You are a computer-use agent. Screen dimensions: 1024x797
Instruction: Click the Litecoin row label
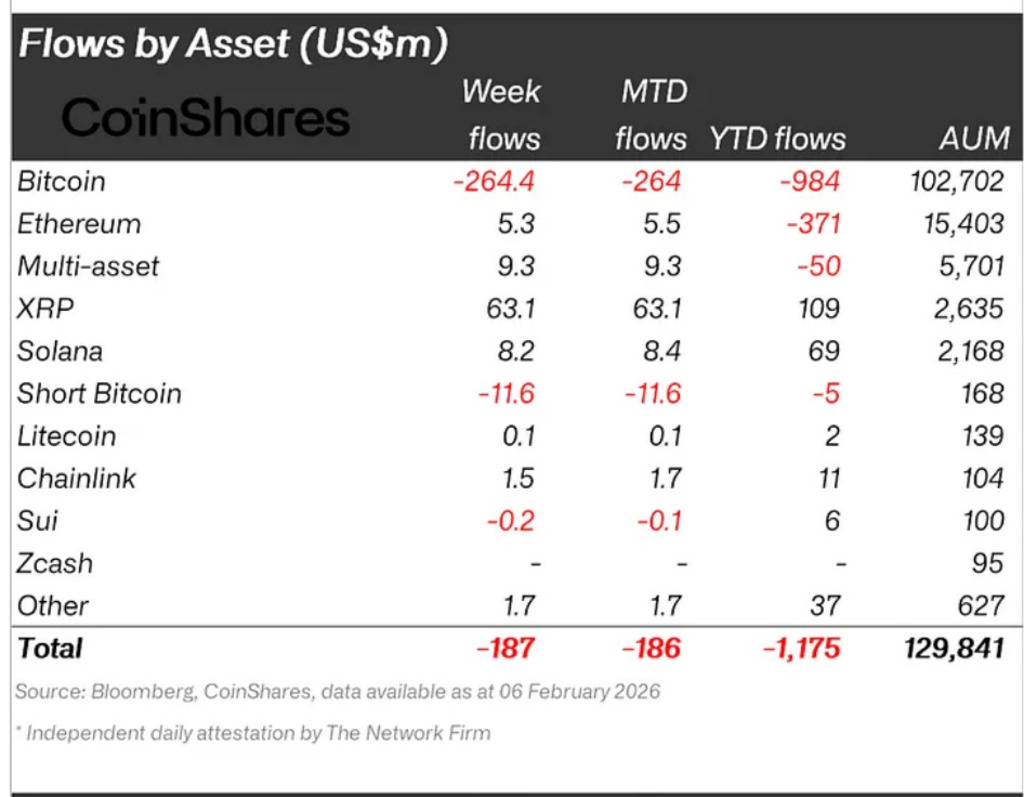pyautogui.click(x=66, y=436)
